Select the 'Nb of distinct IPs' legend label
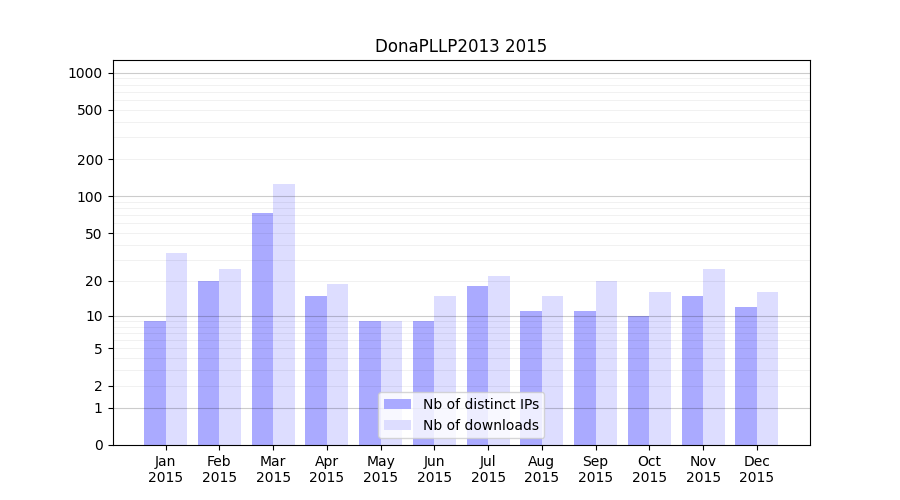This screenshot has width=900, height=500. coord(480,404)
